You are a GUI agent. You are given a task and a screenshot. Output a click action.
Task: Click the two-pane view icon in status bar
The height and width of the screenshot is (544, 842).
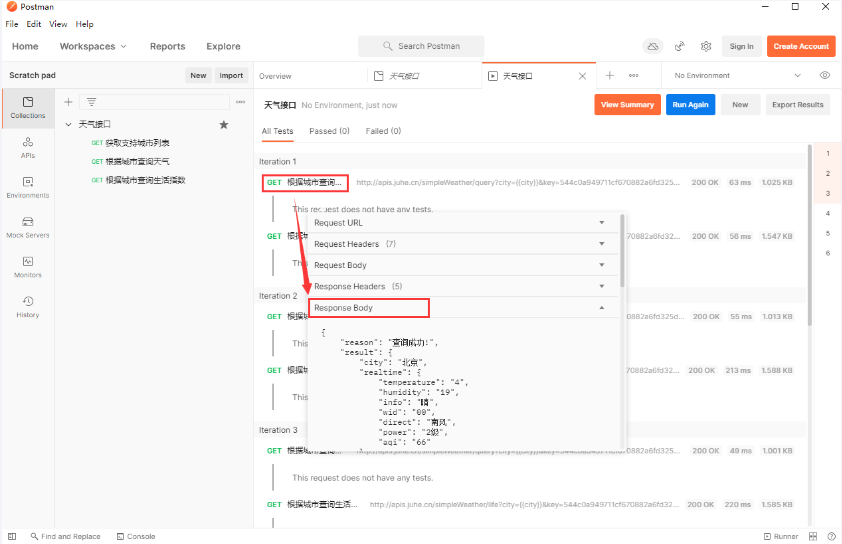[x=813, y=536]
